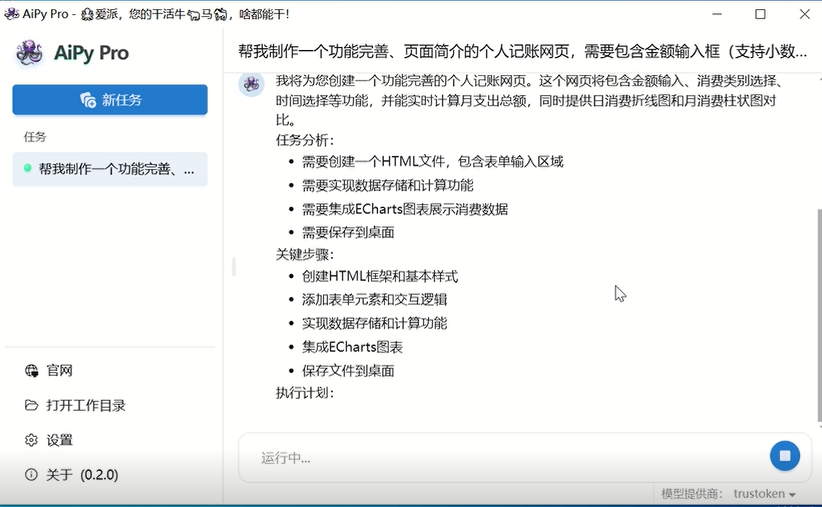Click the task title header at top
The width and height of the screenshot is (822, 507).
tap(522, 51)
